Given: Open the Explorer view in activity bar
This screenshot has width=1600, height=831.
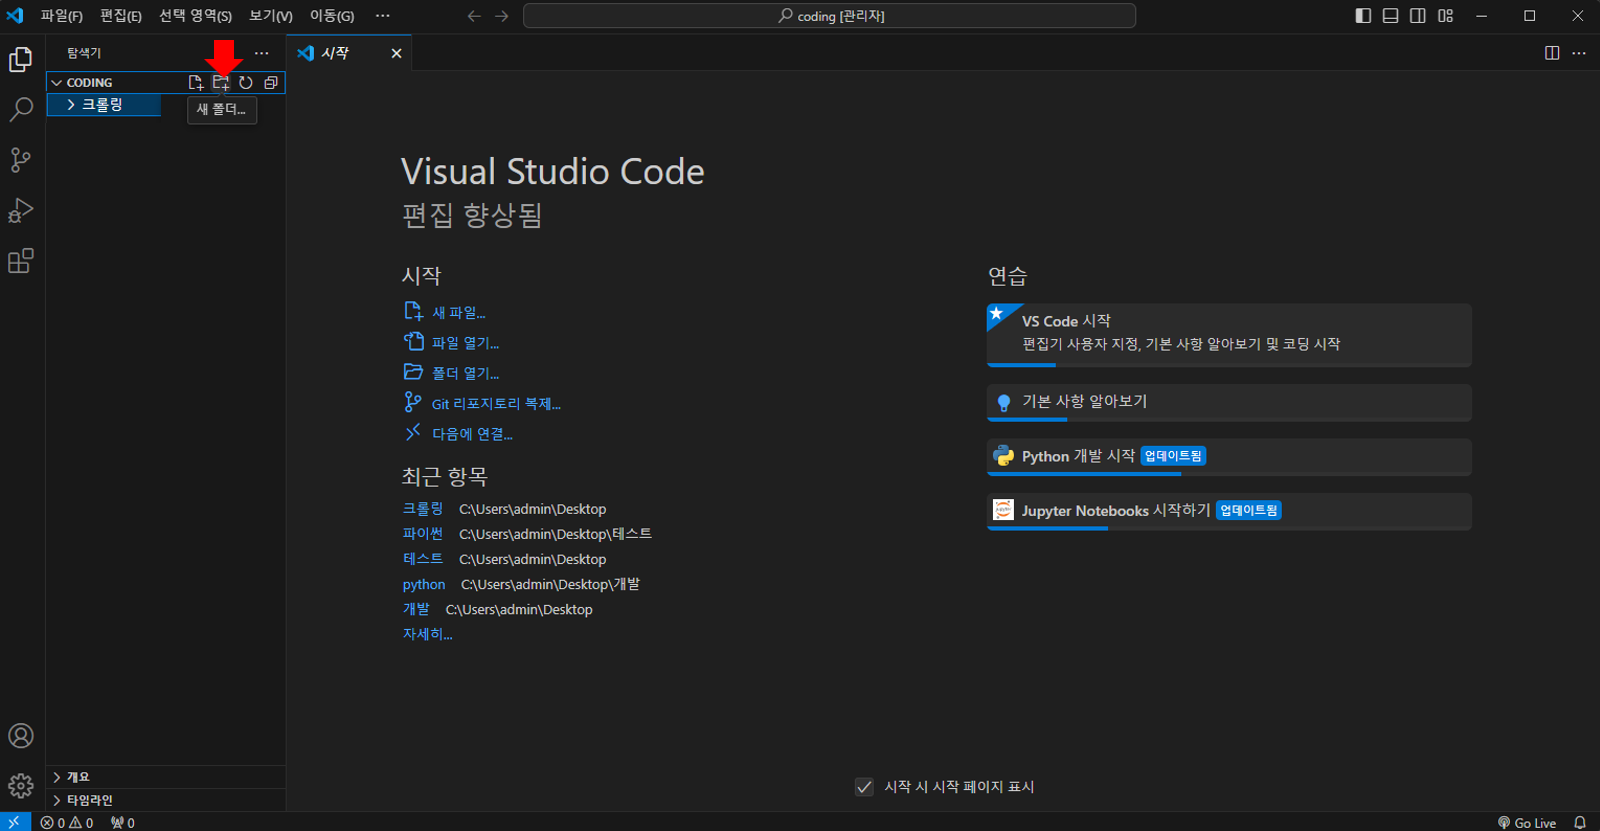Looking at the screenshot, I should [x=21, y=60].
